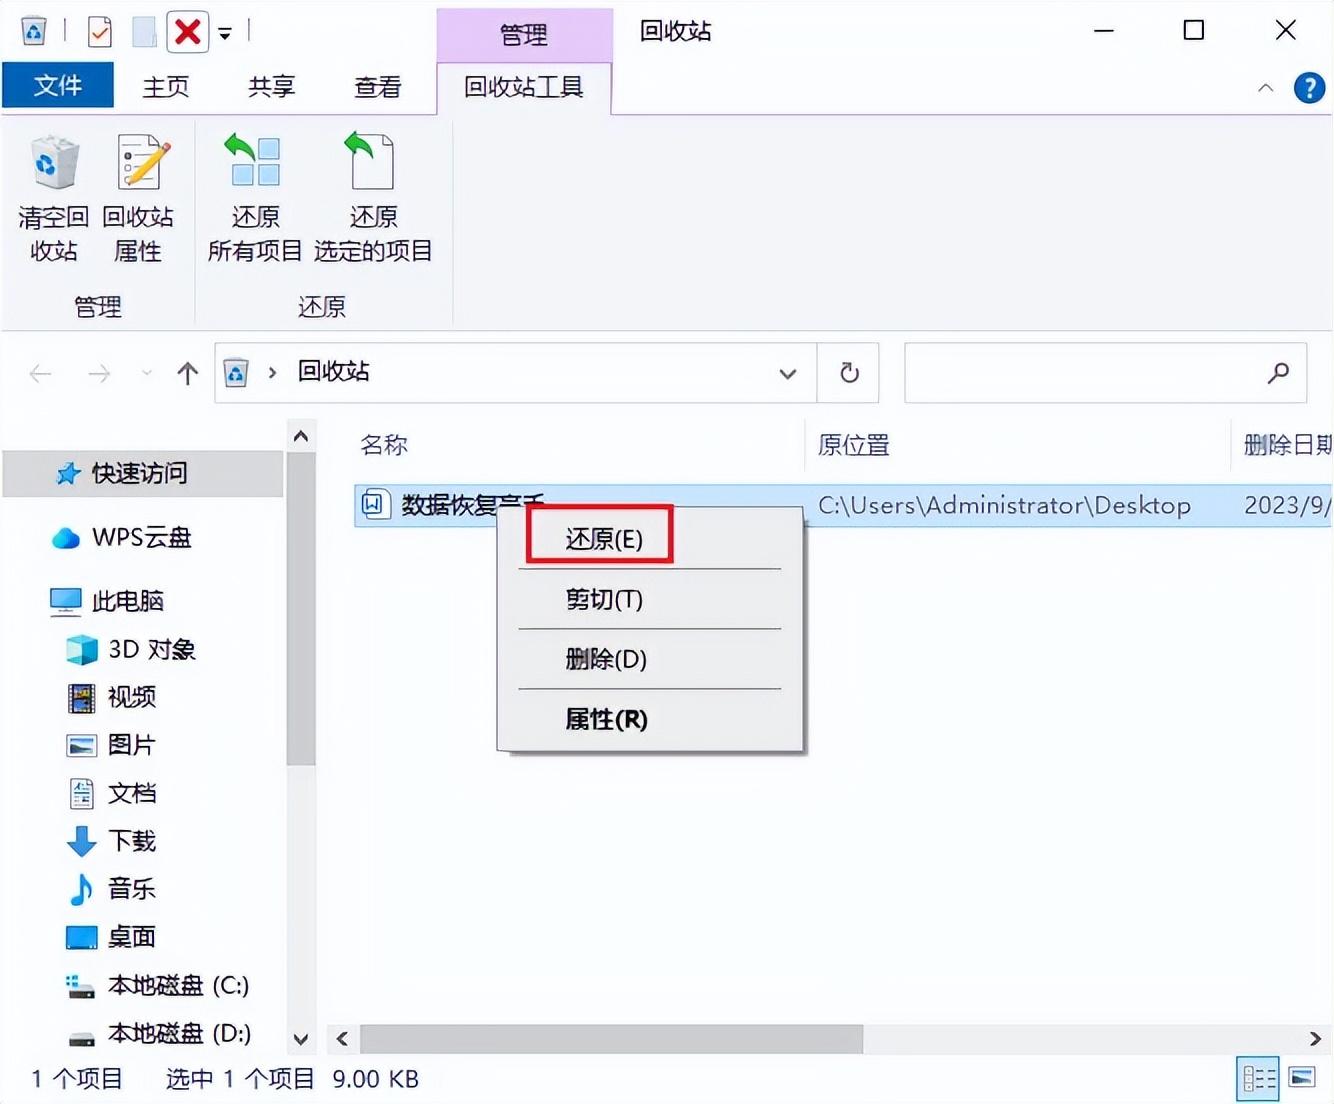Viewport: 1334px width, 1104px height.
Task: Switch to the 主页 (Home) tab
Action: [166, 87]
